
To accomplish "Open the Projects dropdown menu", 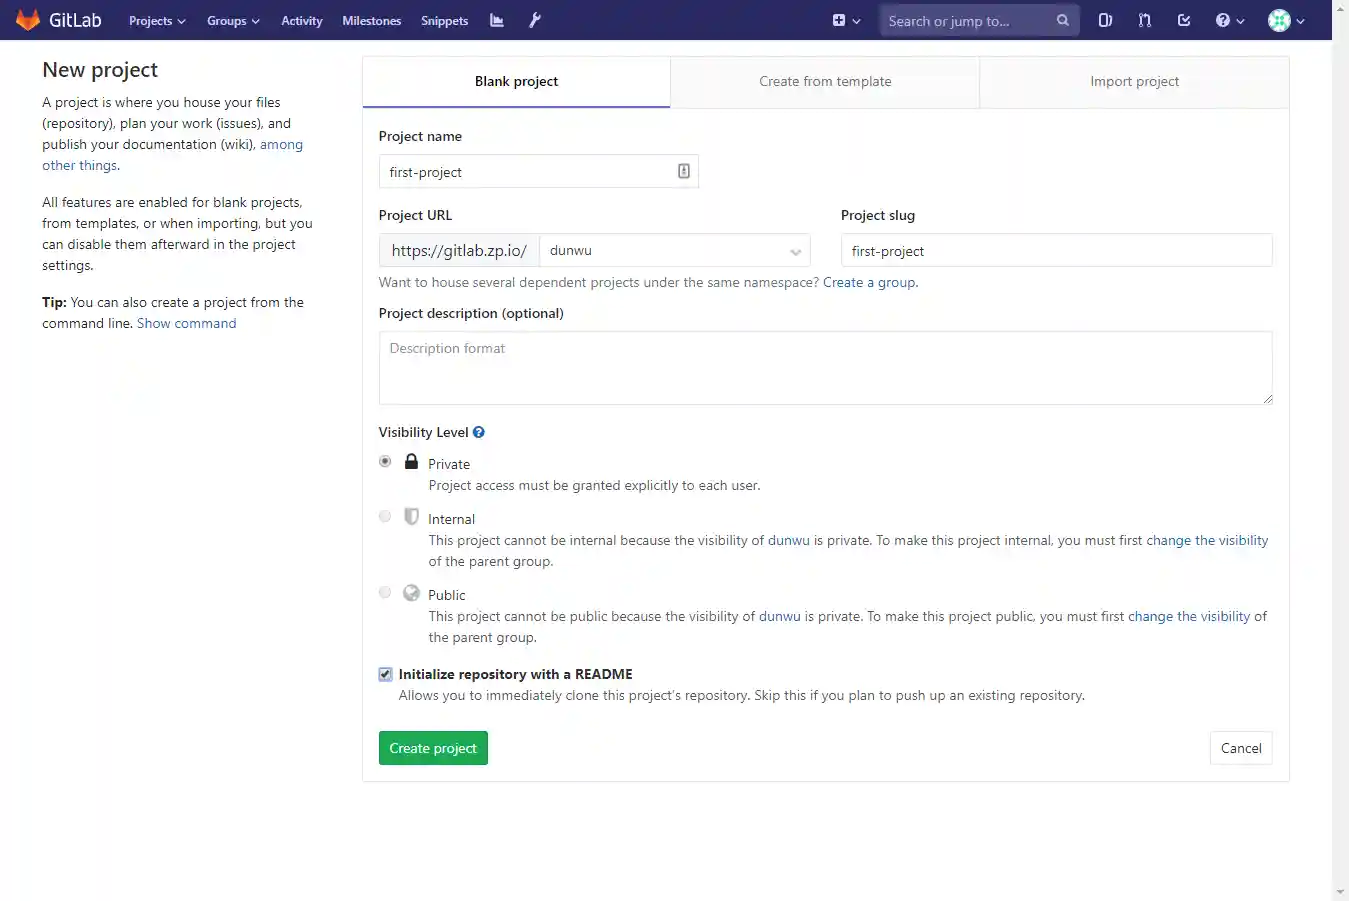I will 157,21.
